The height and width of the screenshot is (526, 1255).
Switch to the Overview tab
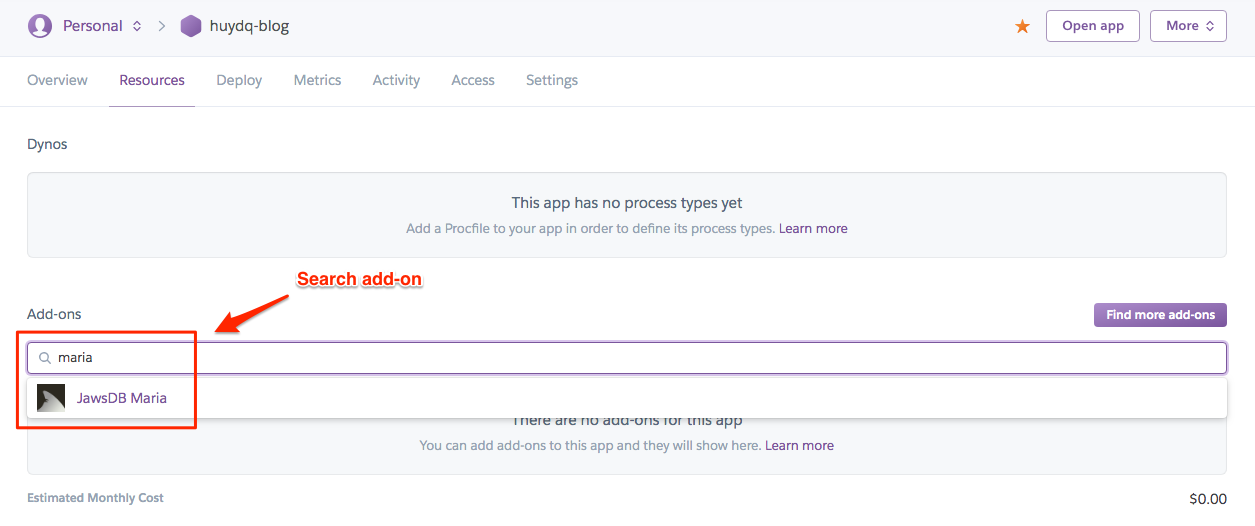point(57,80)
